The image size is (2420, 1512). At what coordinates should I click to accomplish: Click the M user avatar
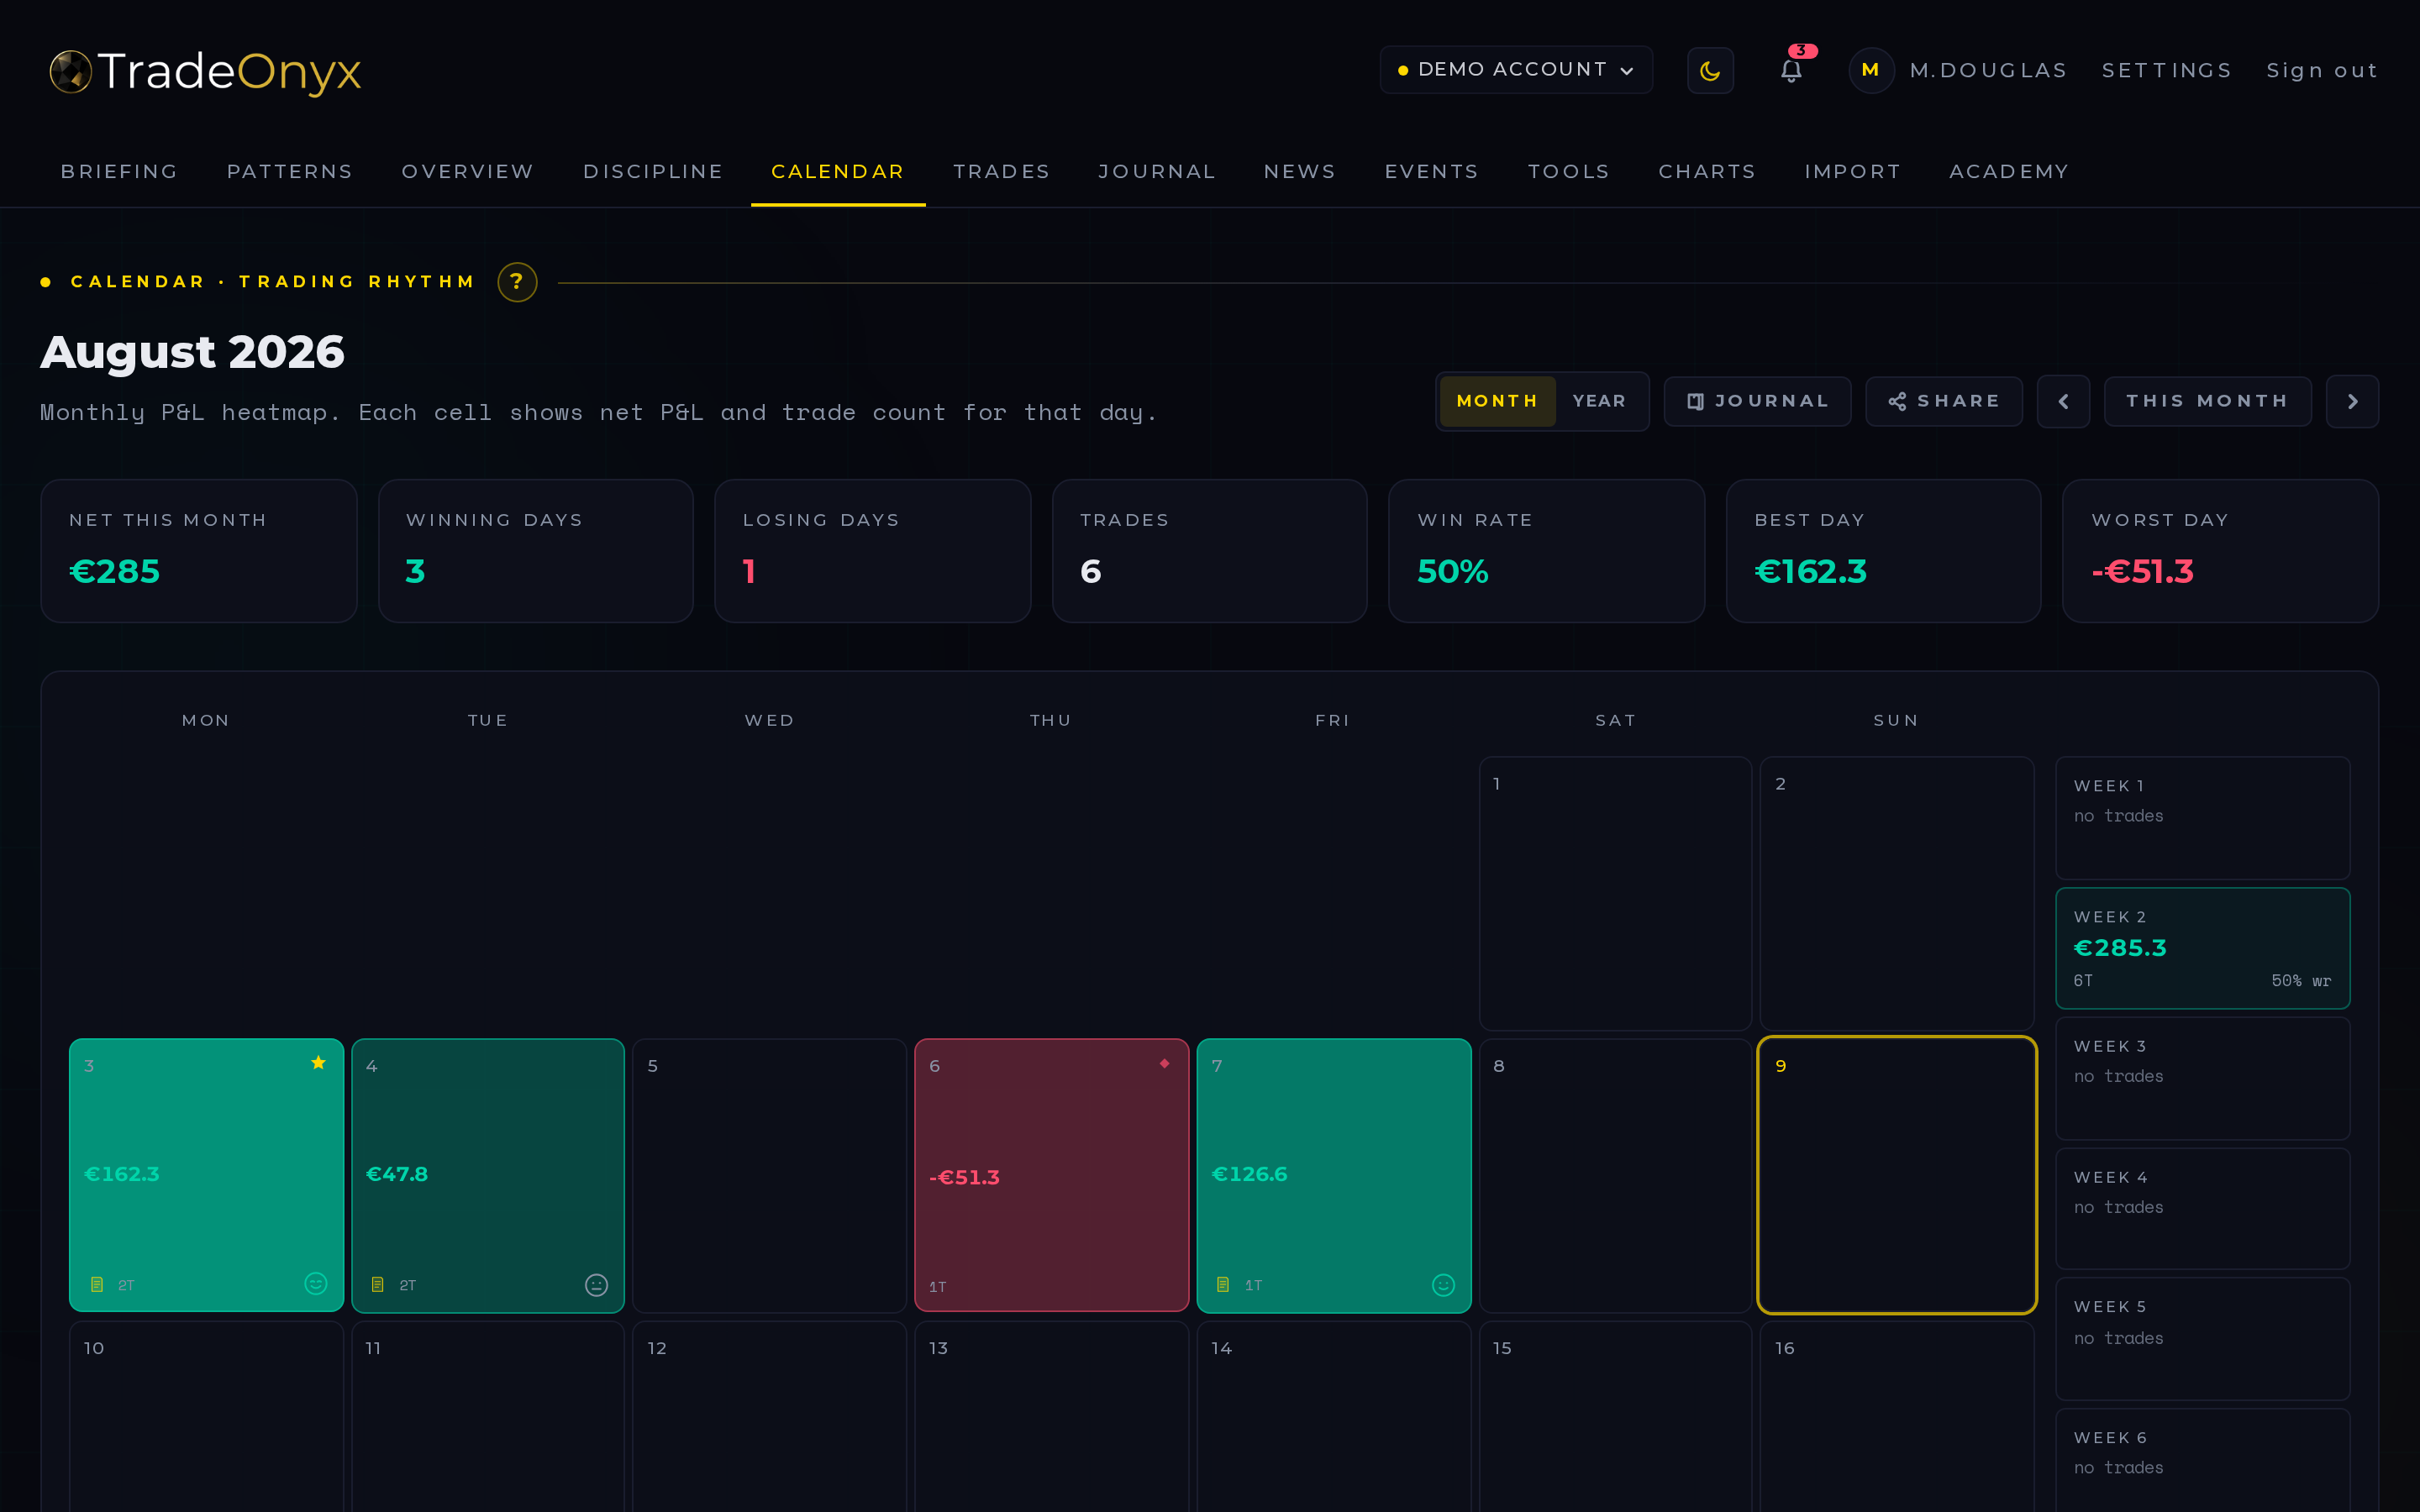(1871, 70)
